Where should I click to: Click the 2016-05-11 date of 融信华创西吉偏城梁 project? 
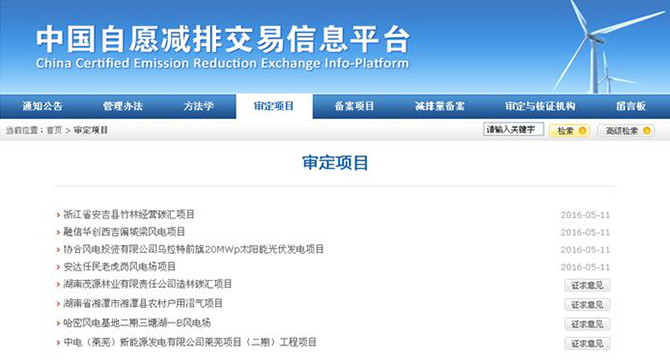click(585, 232)
